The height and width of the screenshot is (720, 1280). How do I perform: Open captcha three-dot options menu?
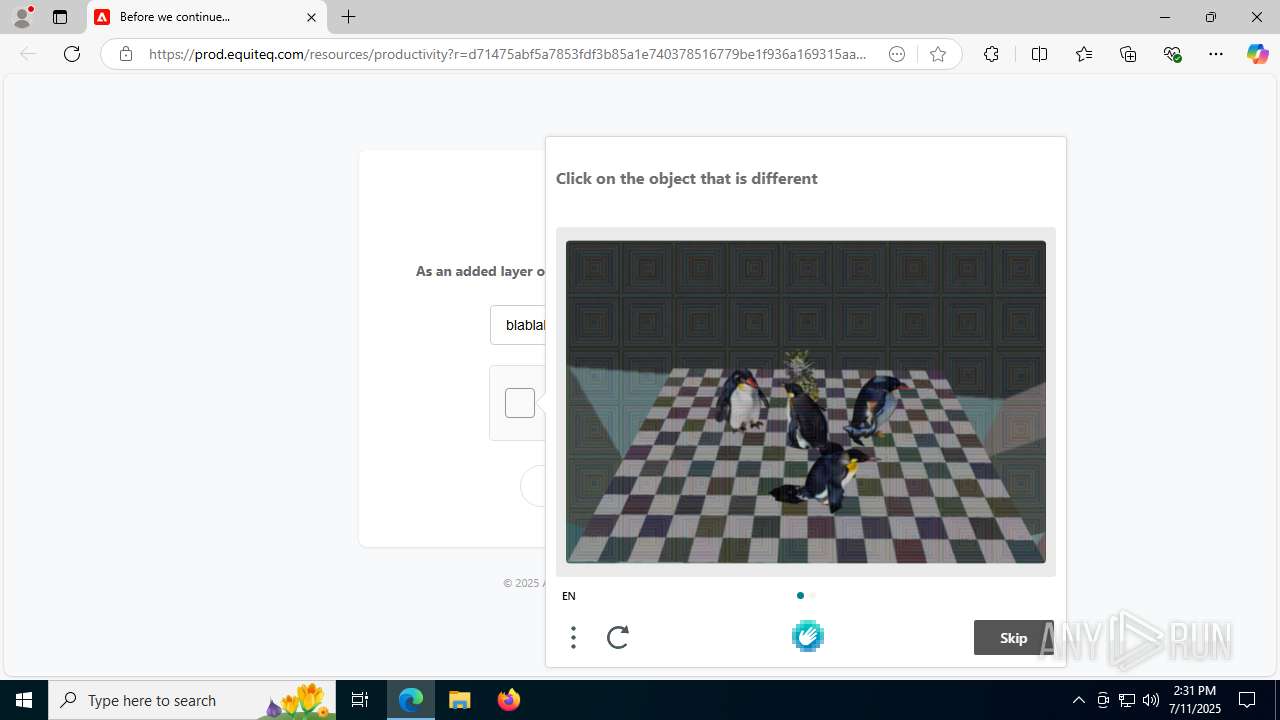tap(573, 637)
